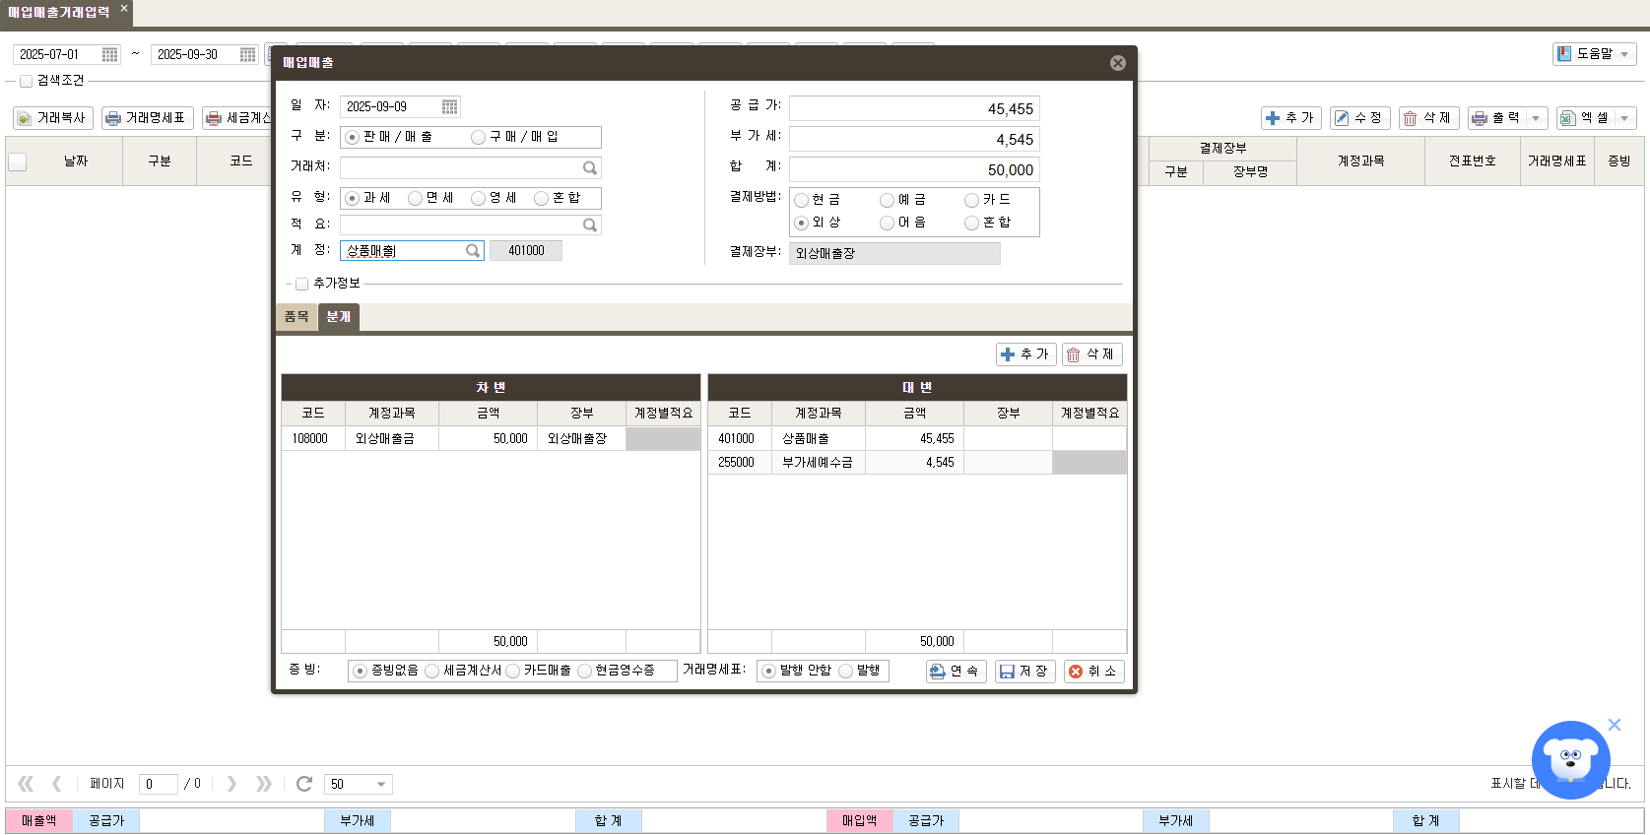The image size is (1650, 835).
Task: Open calendar picker for end date 2025-09-30
Action: tap(248, 55)
